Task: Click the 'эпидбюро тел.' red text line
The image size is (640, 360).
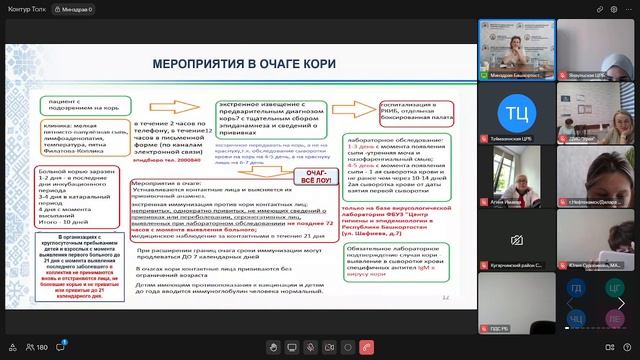Action: click(167, 160)
